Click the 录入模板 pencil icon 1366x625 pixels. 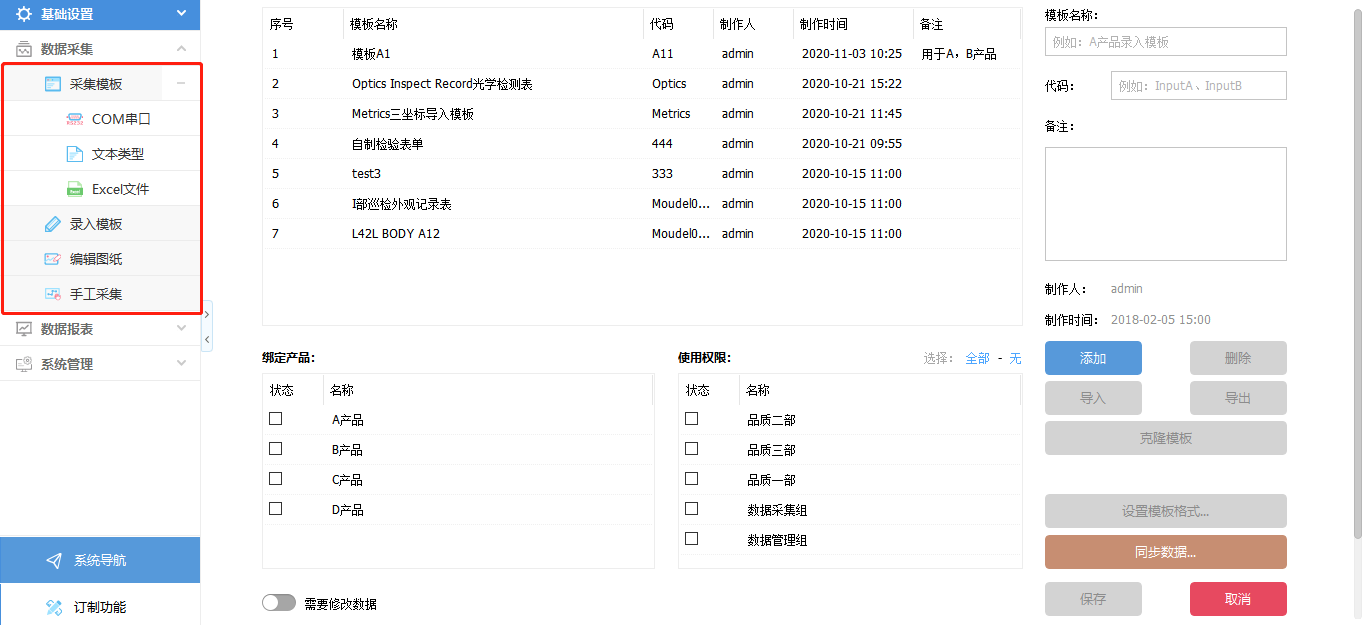click(53, 224)
